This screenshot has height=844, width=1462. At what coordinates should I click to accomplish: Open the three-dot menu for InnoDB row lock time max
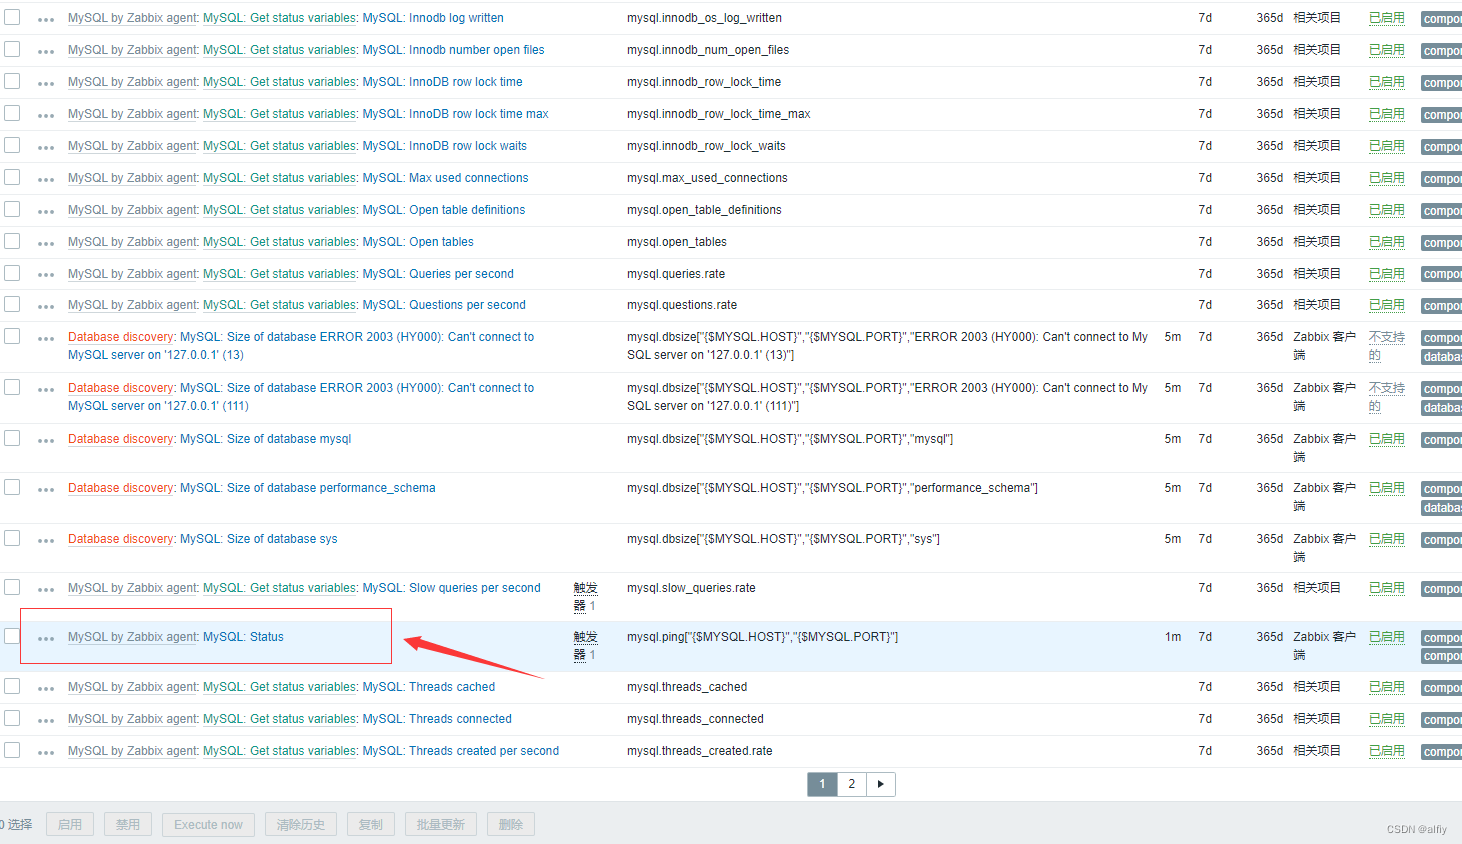[46, 116]
